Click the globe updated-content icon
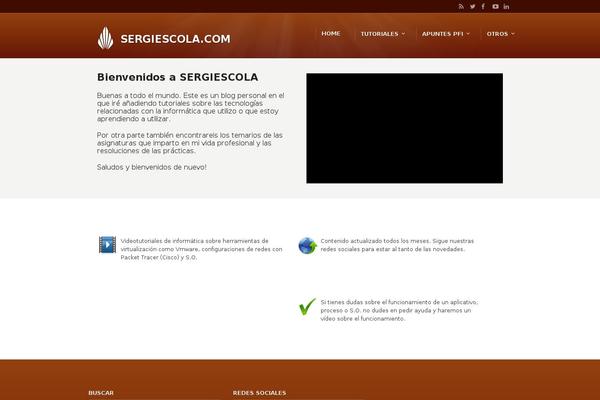The image size is (600, 400). [x=307, y=245]
